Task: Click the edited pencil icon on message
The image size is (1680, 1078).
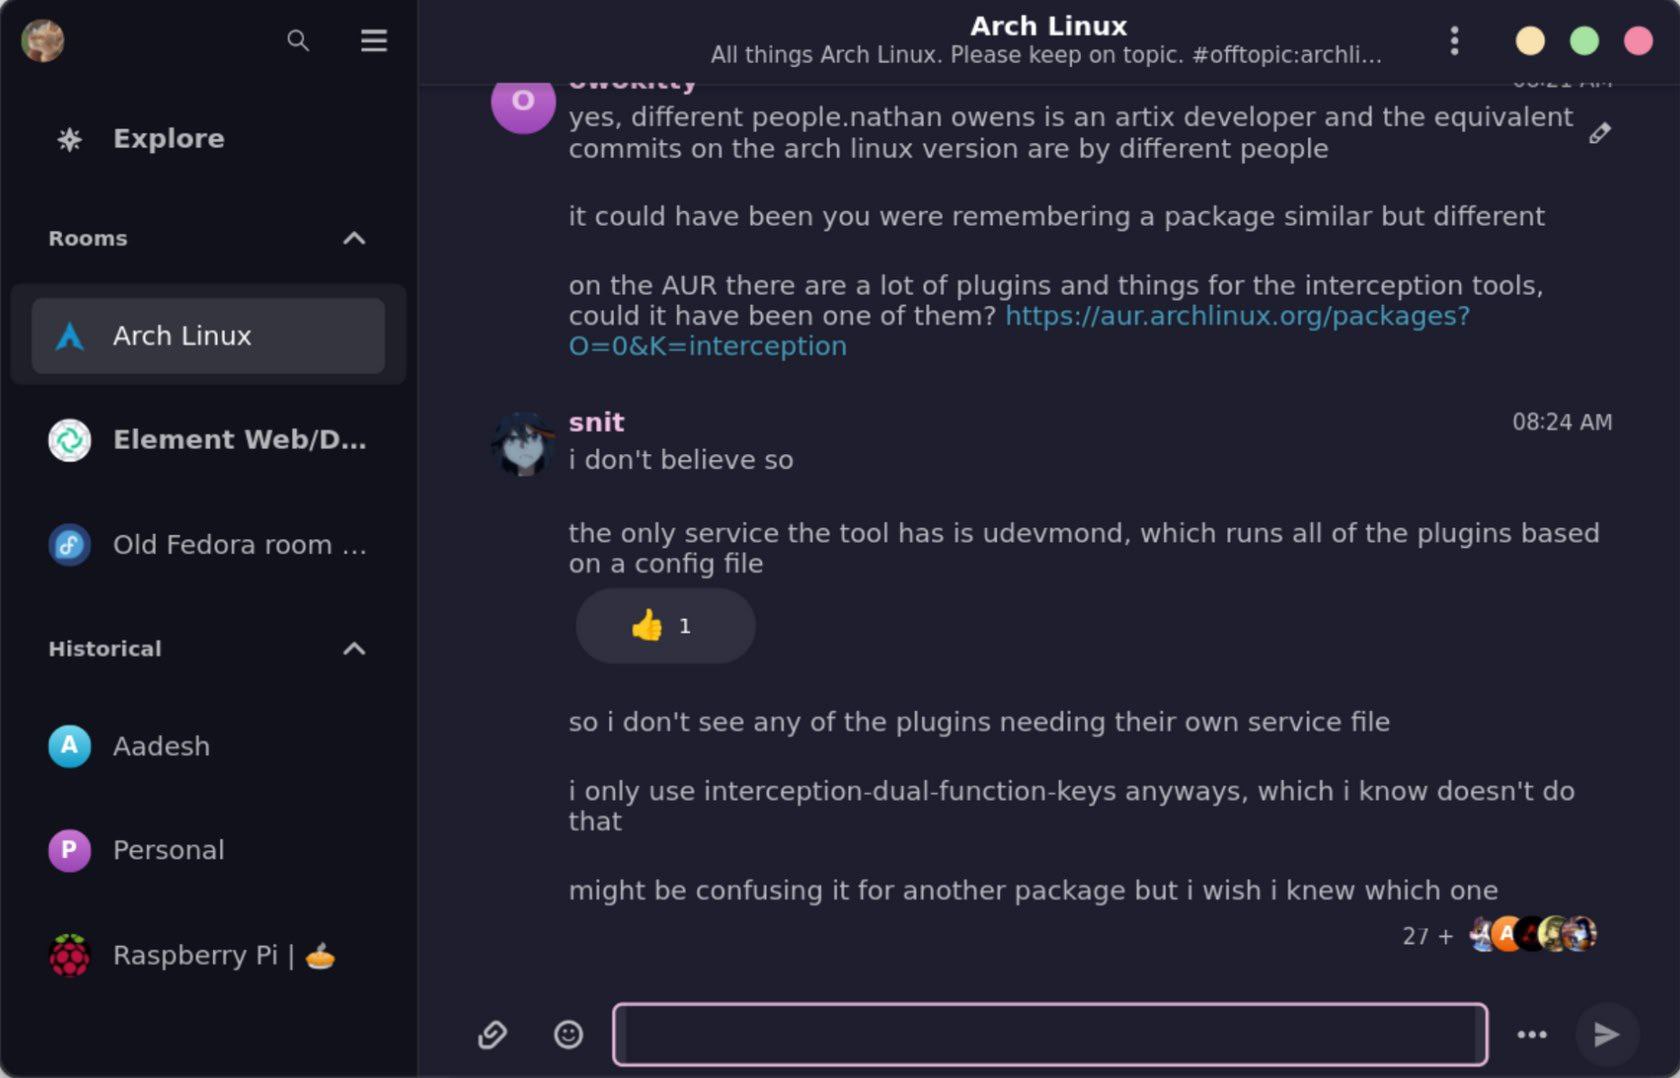Action: (x=1600, y=133)
